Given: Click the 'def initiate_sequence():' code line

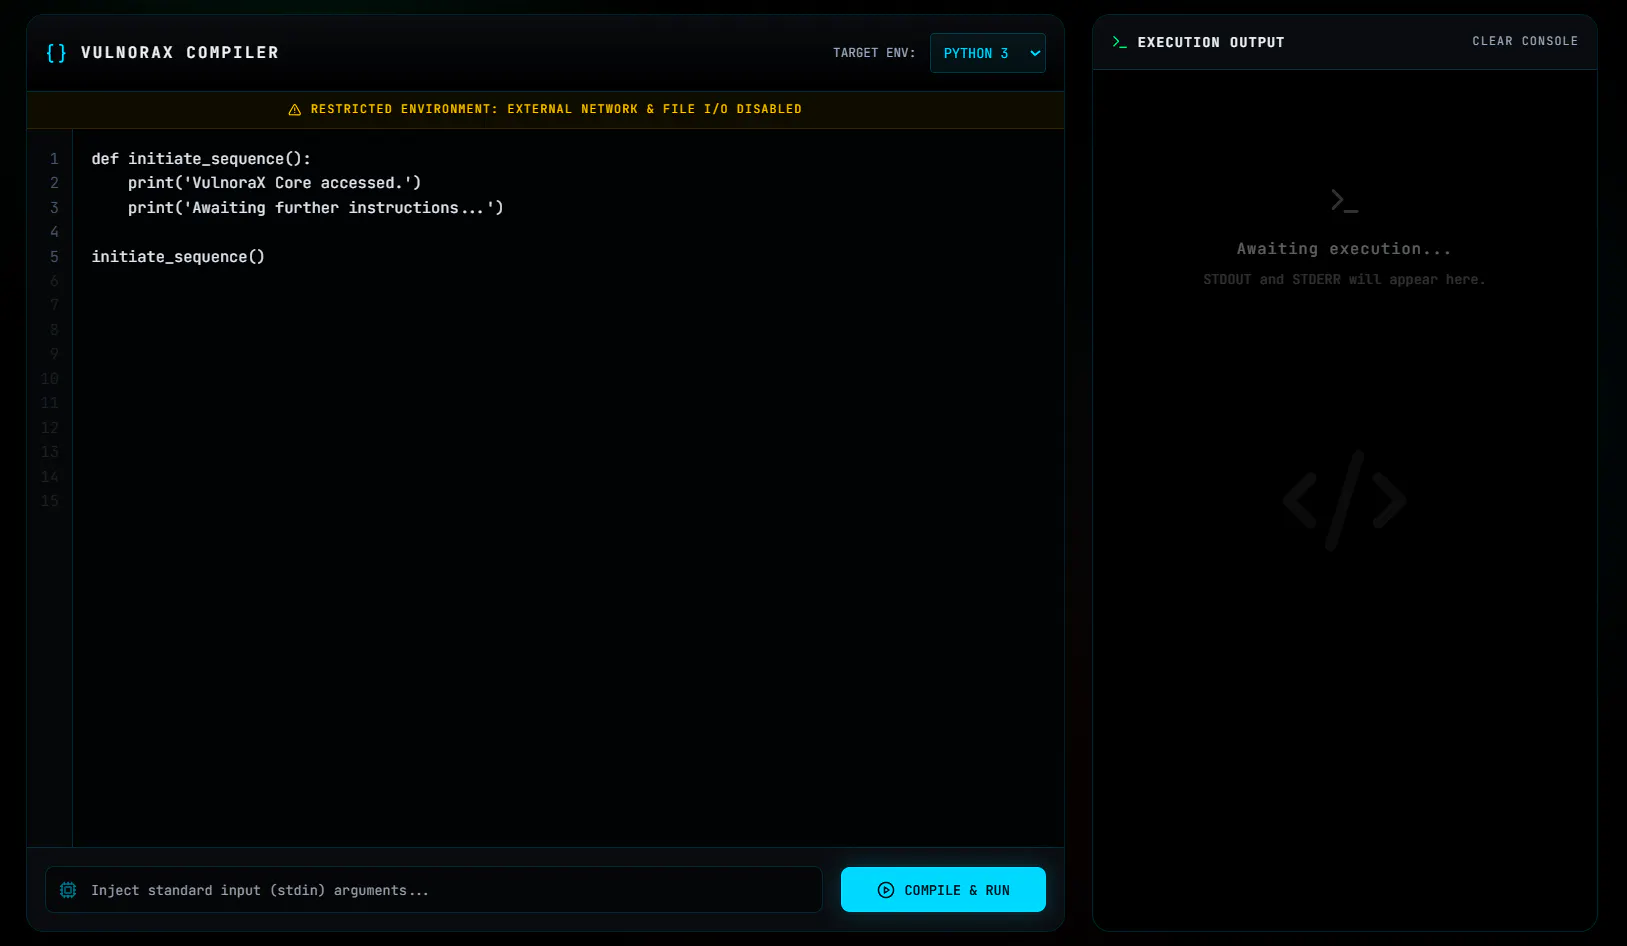Looking at the screenshot, I should (201, 159).
